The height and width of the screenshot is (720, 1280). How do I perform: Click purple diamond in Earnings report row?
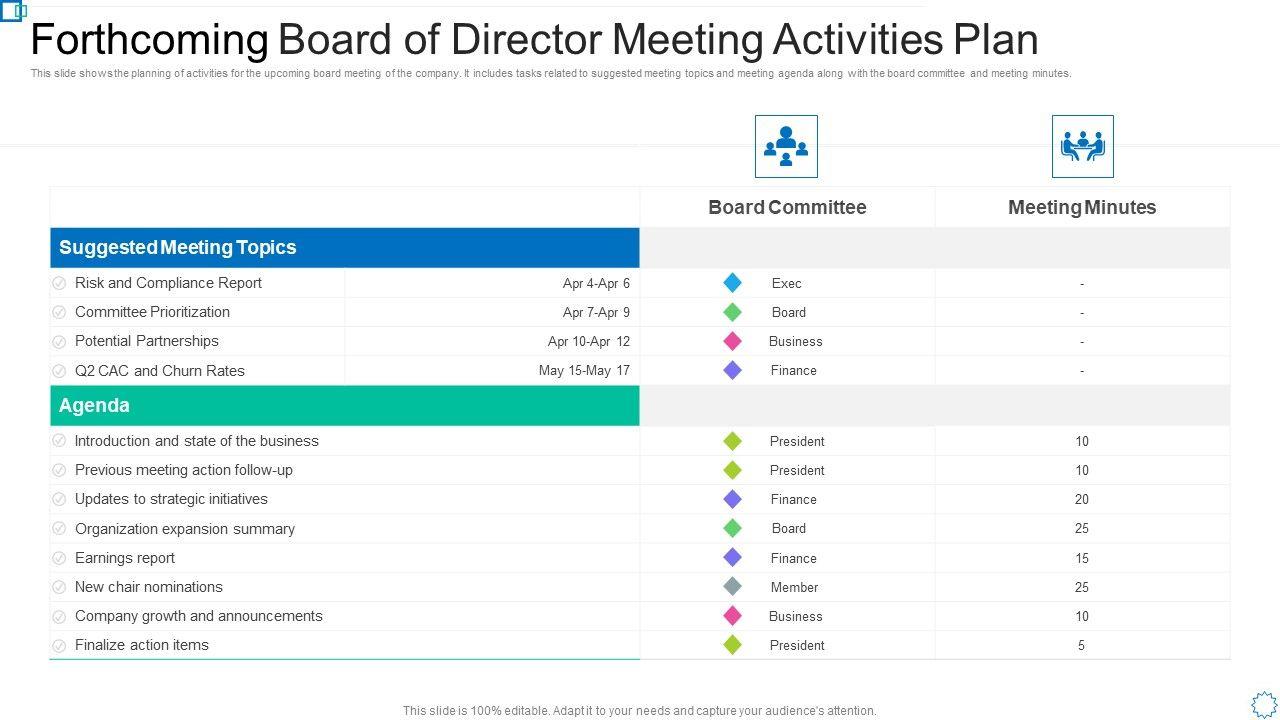[x=733, y=558]
